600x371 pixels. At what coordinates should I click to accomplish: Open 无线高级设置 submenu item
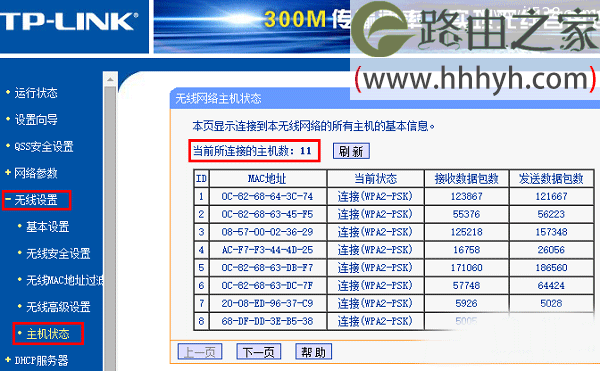click(x=58, y=307)
